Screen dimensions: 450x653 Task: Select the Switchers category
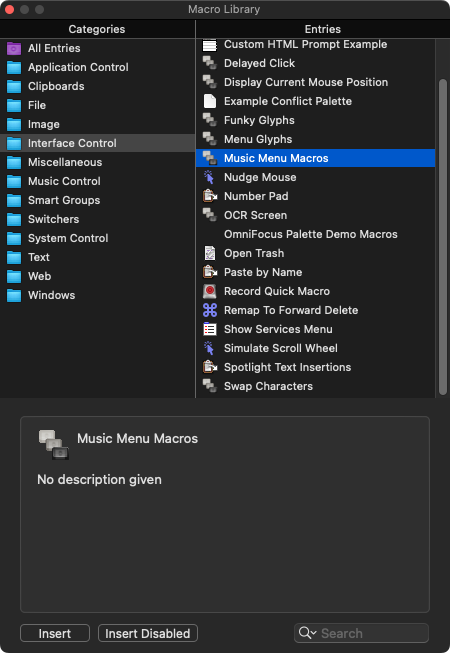[x=97, y=219]
